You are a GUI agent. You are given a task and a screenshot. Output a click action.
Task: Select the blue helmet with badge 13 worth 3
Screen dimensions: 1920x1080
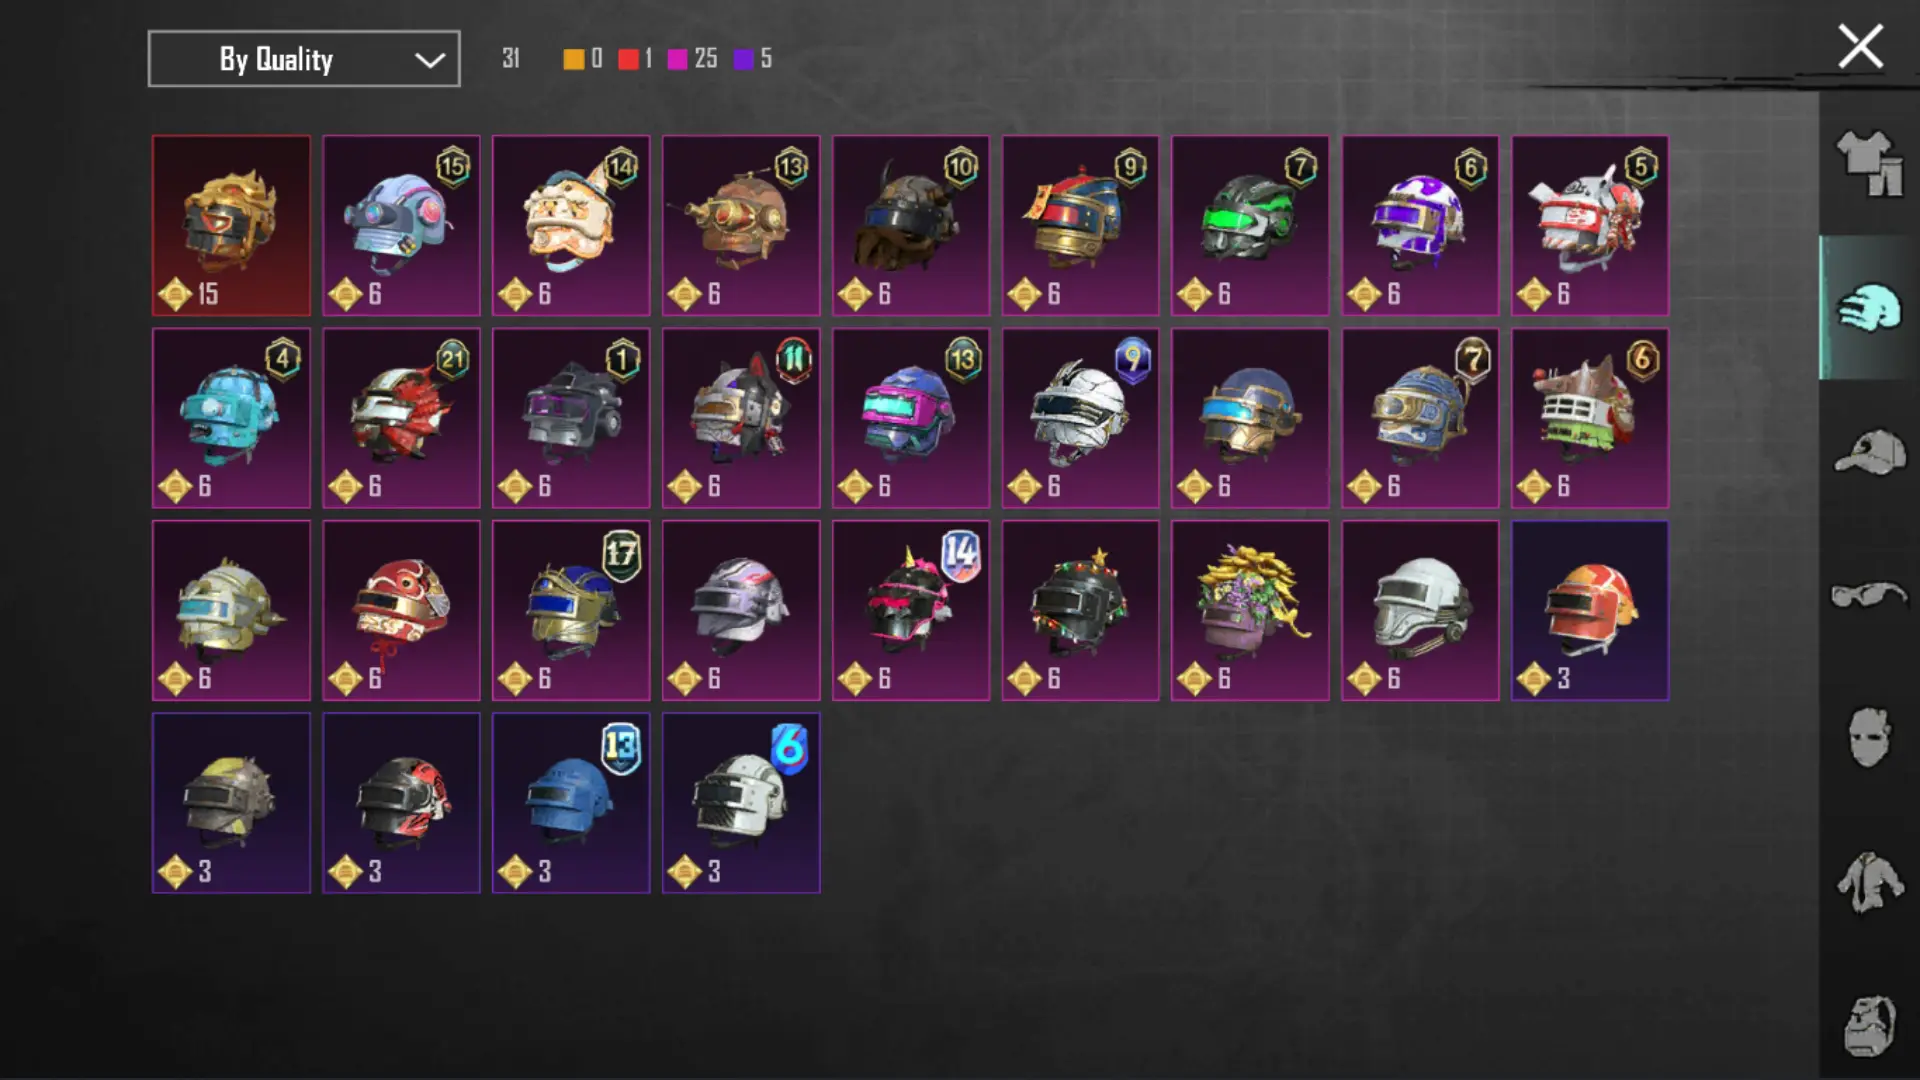[571, 803]
